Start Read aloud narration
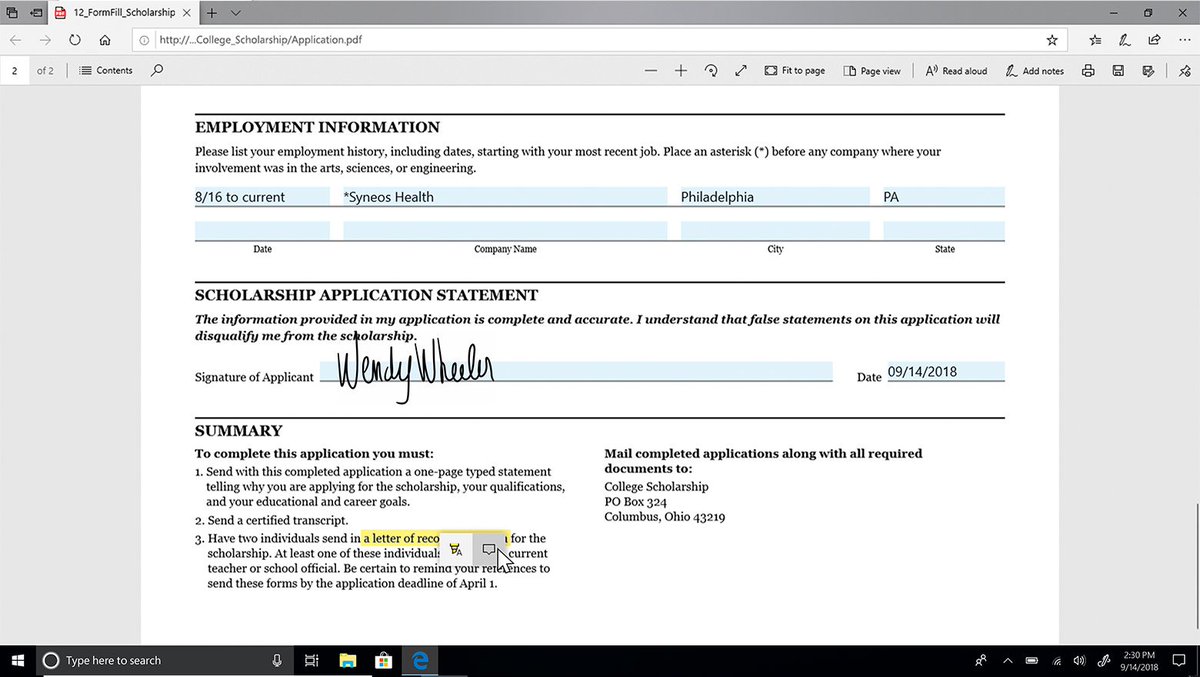The width and height of the screenshot is (1200, 677). pos(955,71)
